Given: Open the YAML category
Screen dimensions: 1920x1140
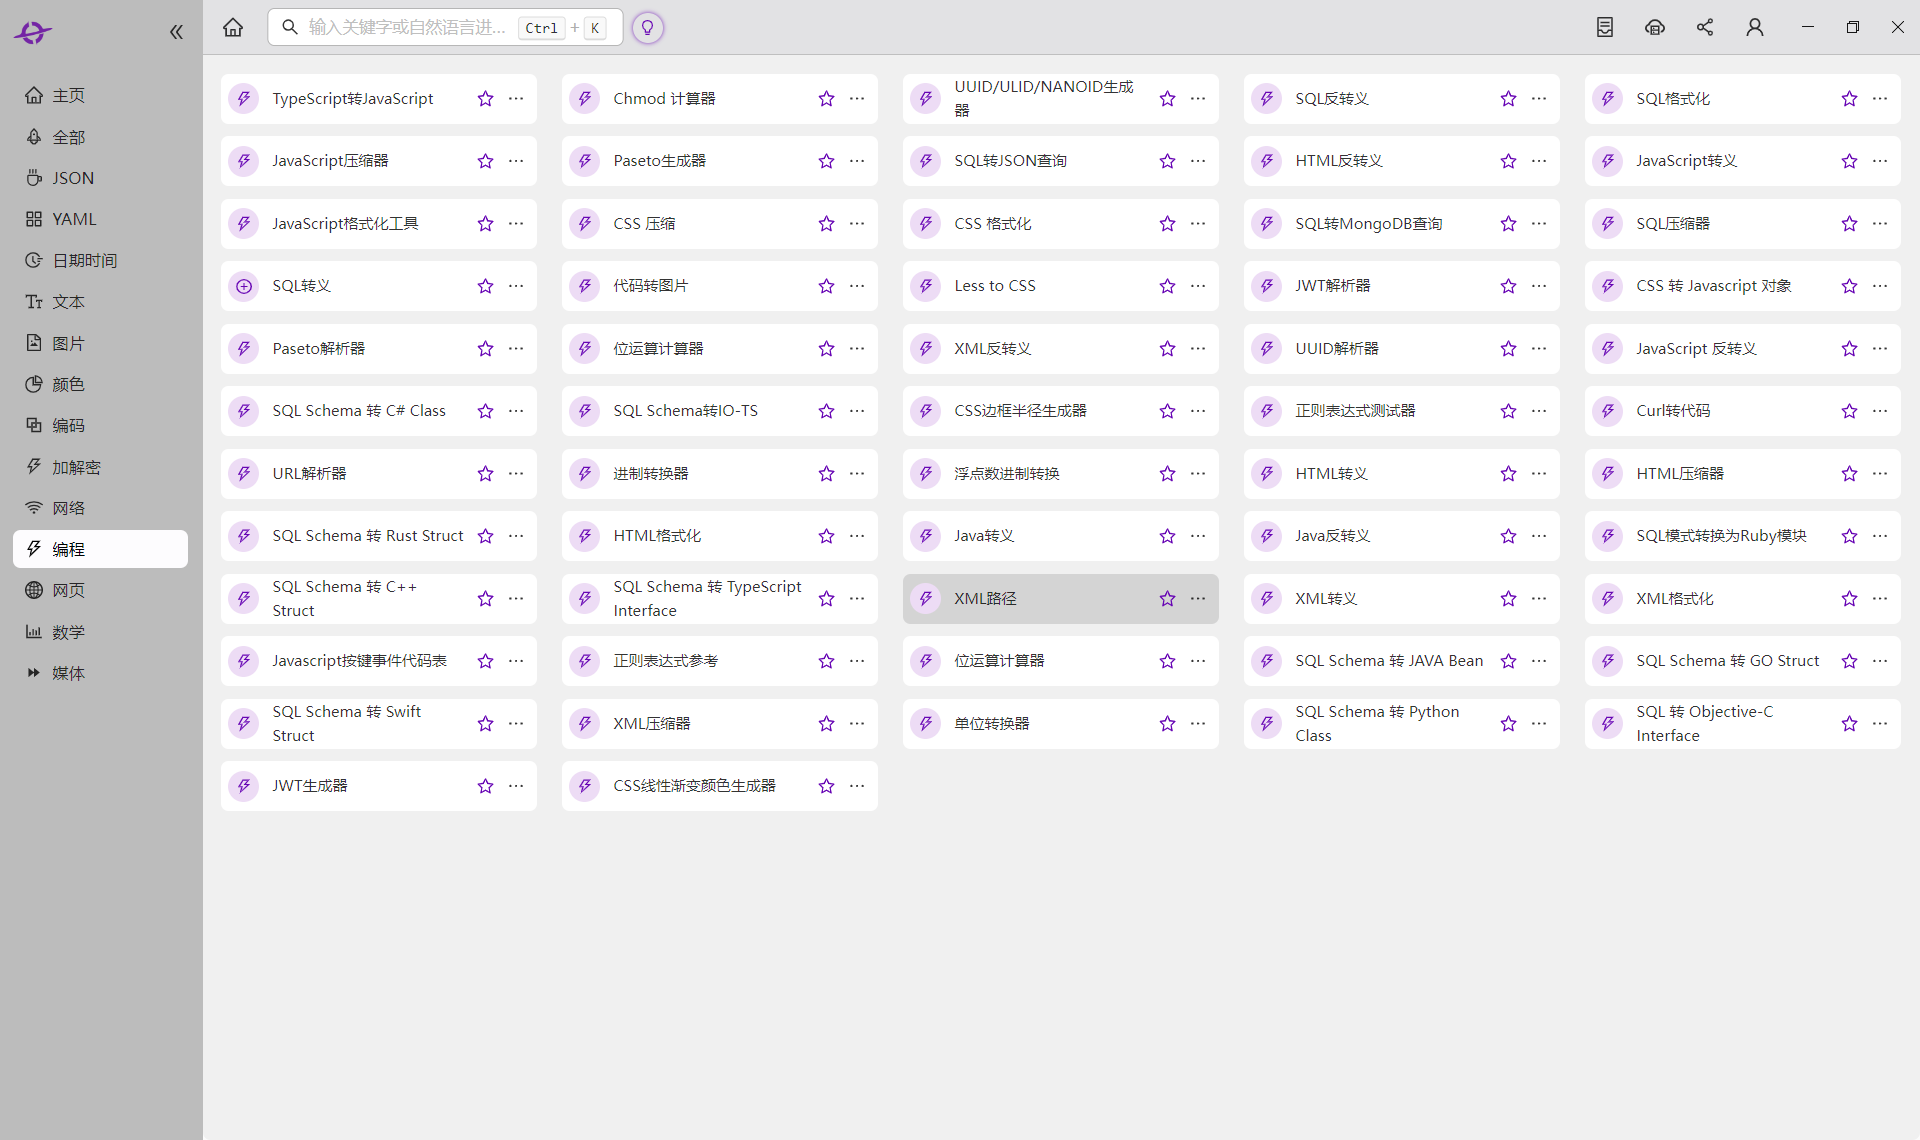Looking at the screenshot, I should (100, 219).
